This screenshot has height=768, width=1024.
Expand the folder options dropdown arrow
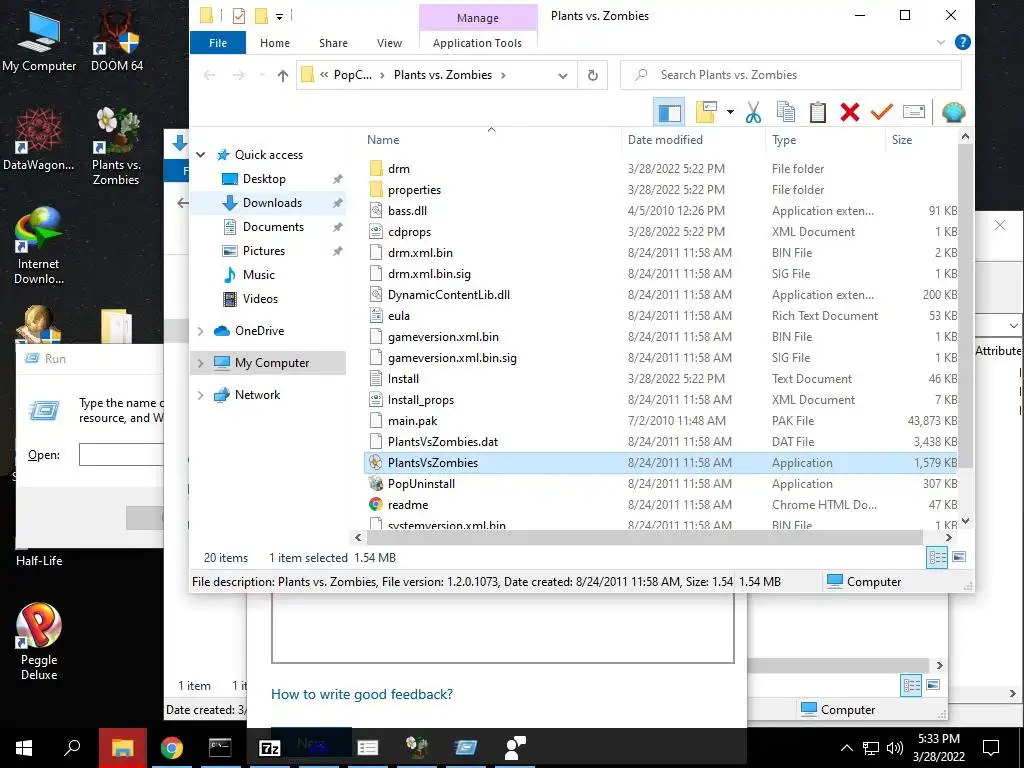[x=730, y=112]
